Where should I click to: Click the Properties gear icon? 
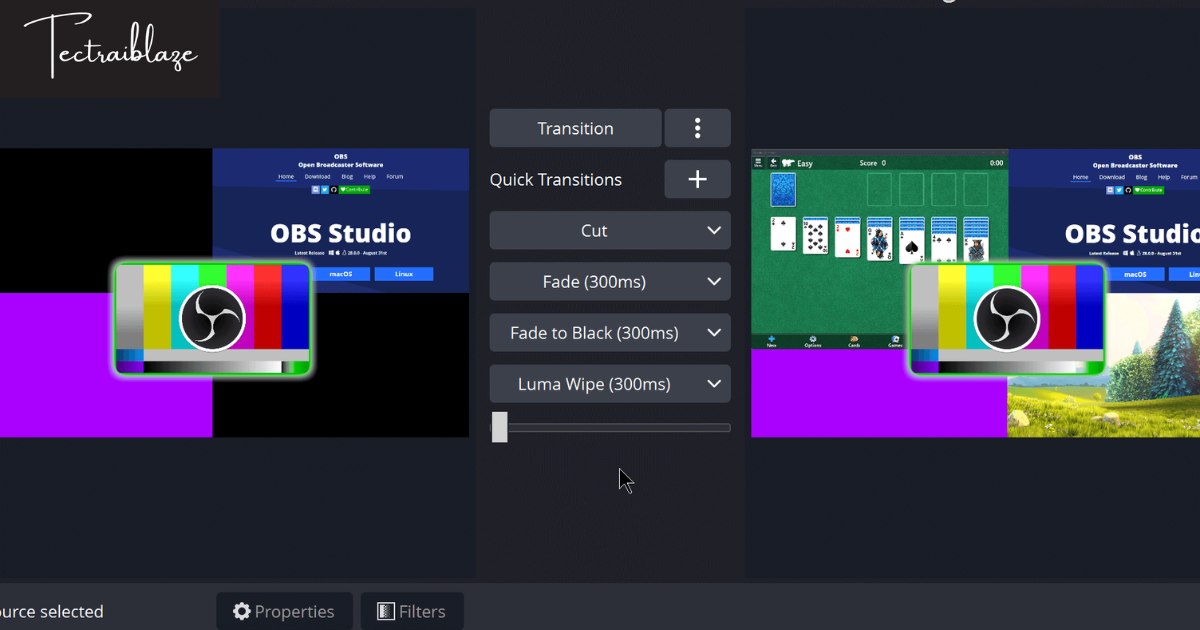click(241, 611)
